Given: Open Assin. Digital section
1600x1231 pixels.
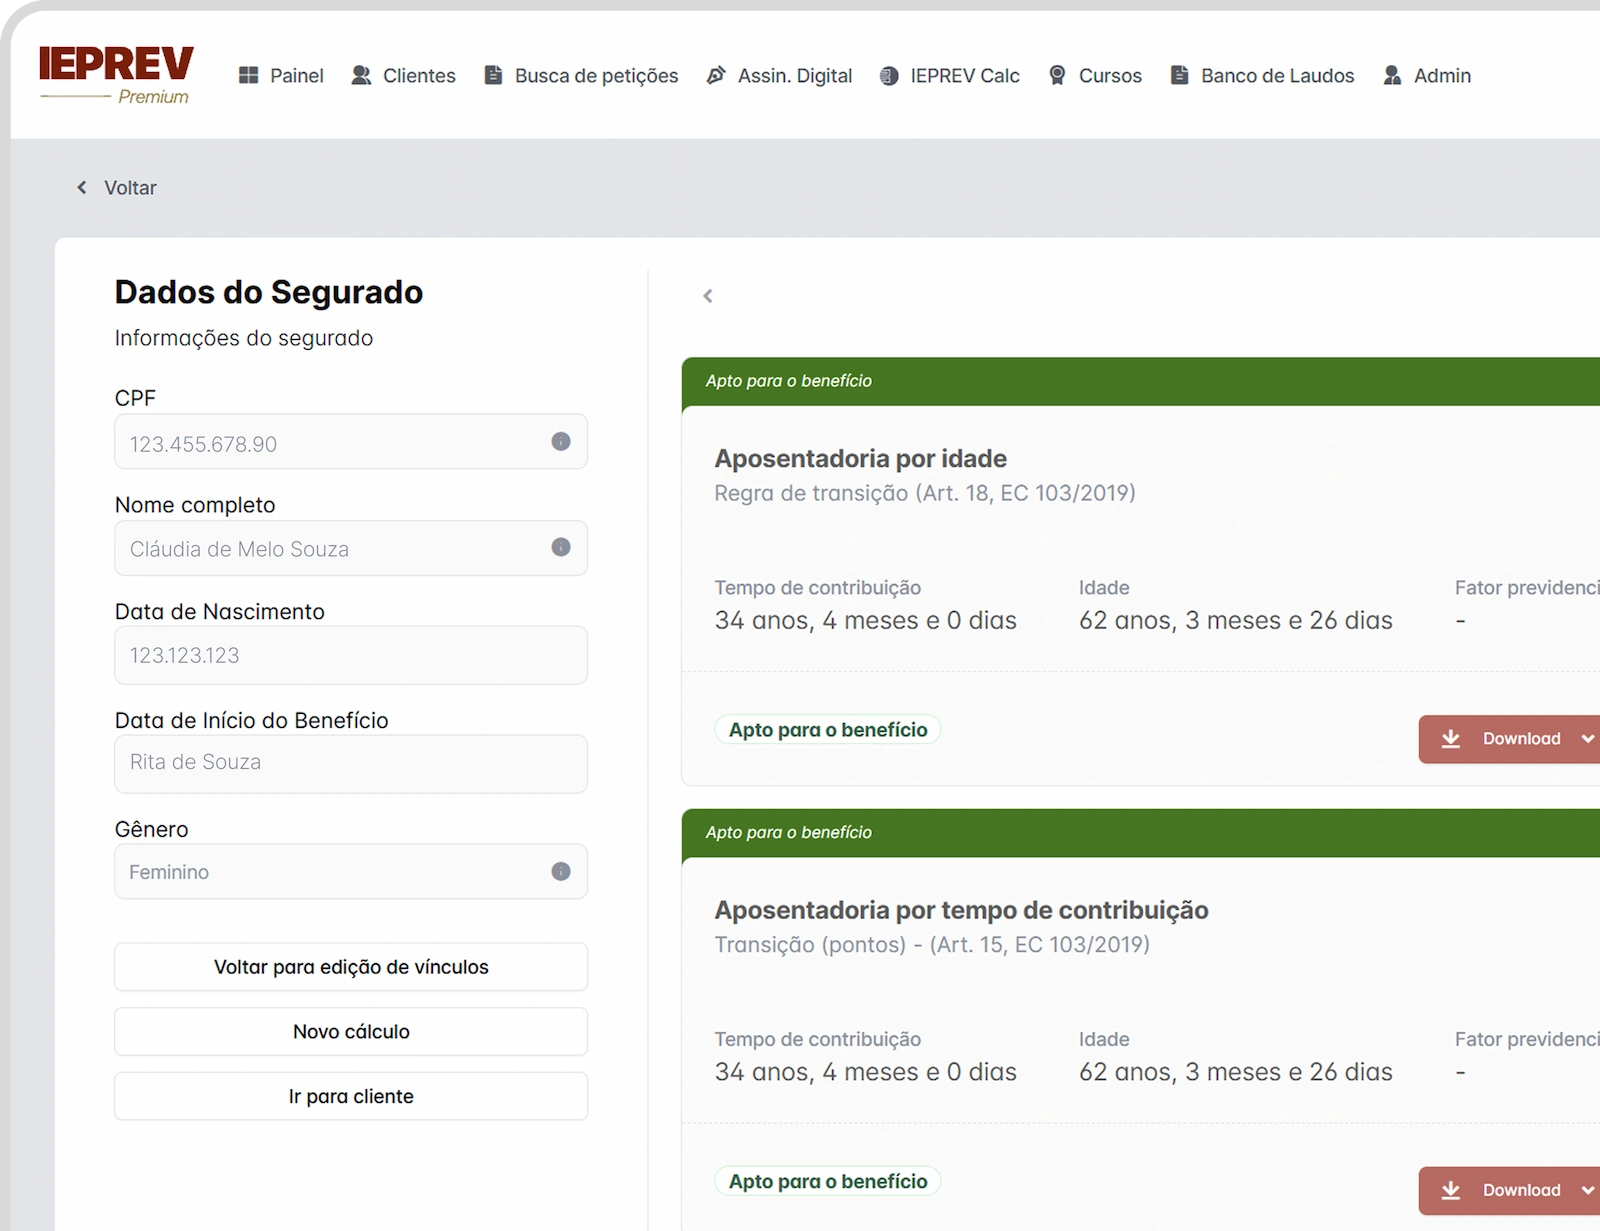Looking at the screenshot, I should click(x=779, y=75).
